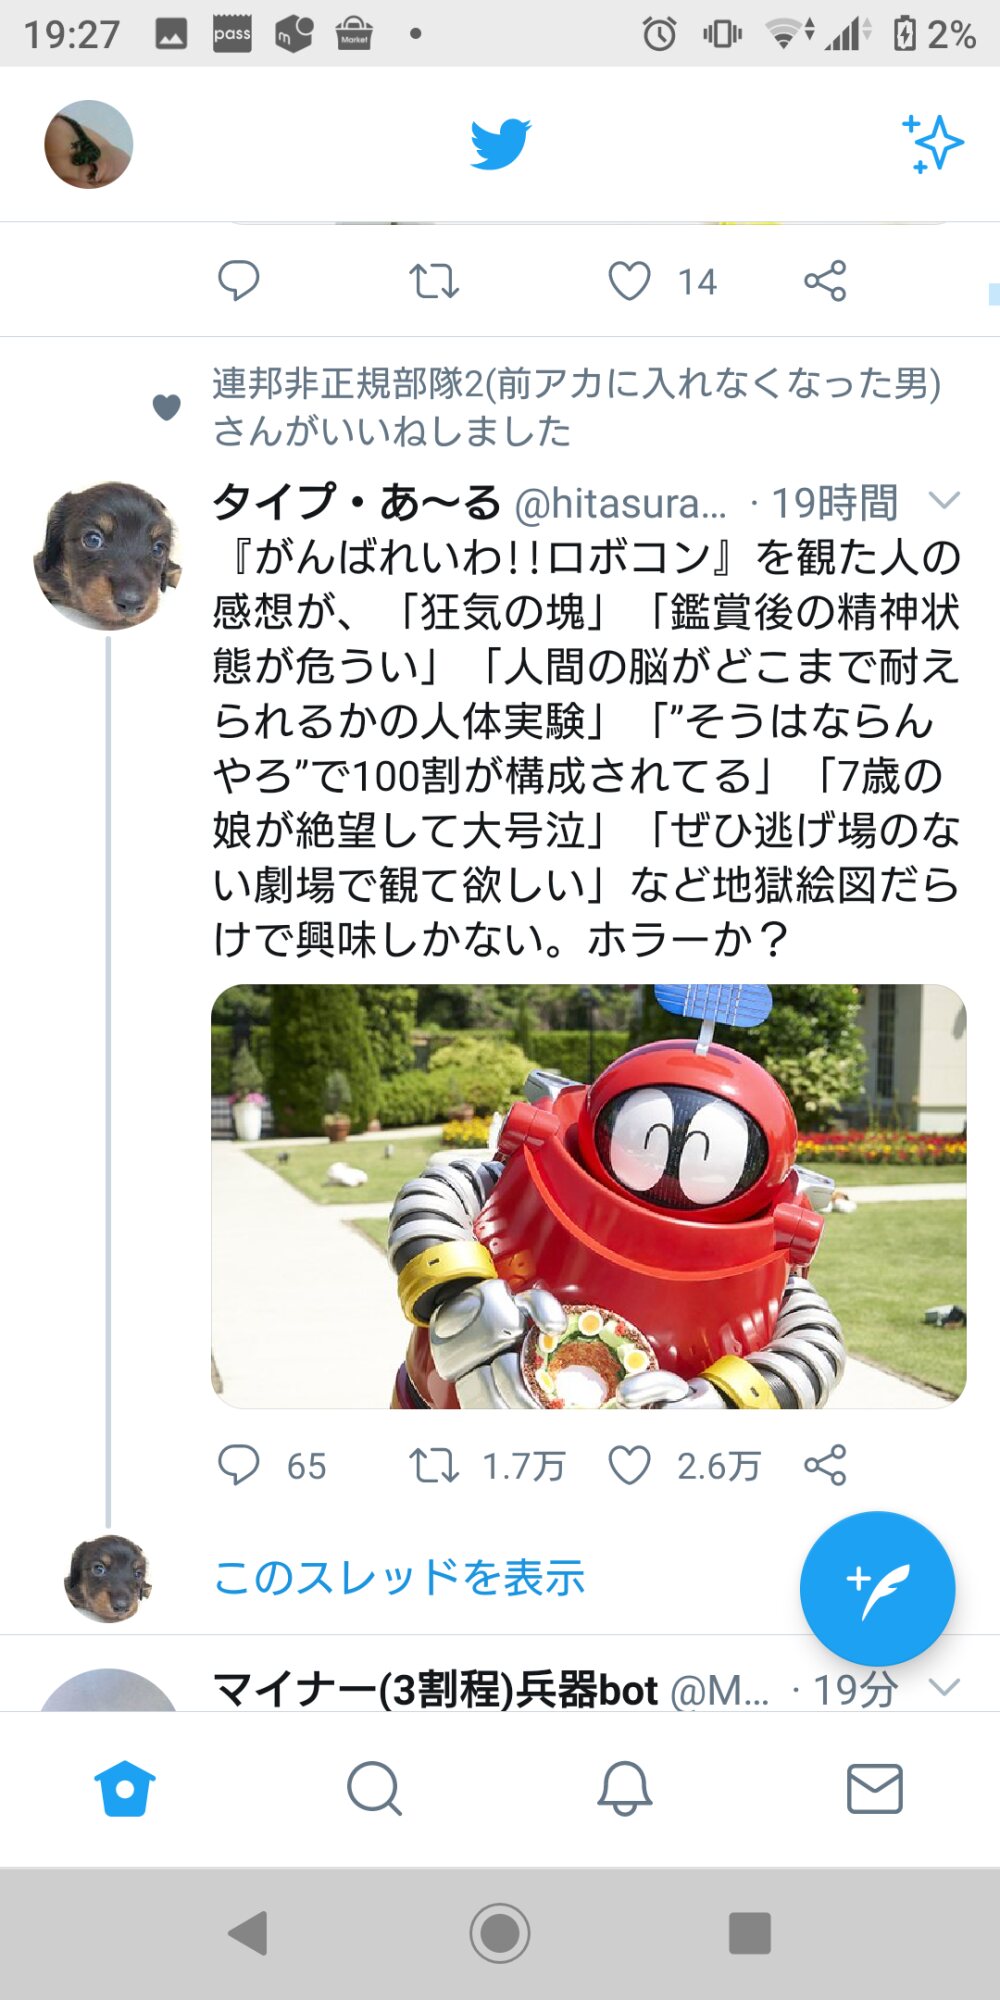Switch to the Search tab
The image size is (1000, 2000).
pyautogui.click(x=374, y=1789)
